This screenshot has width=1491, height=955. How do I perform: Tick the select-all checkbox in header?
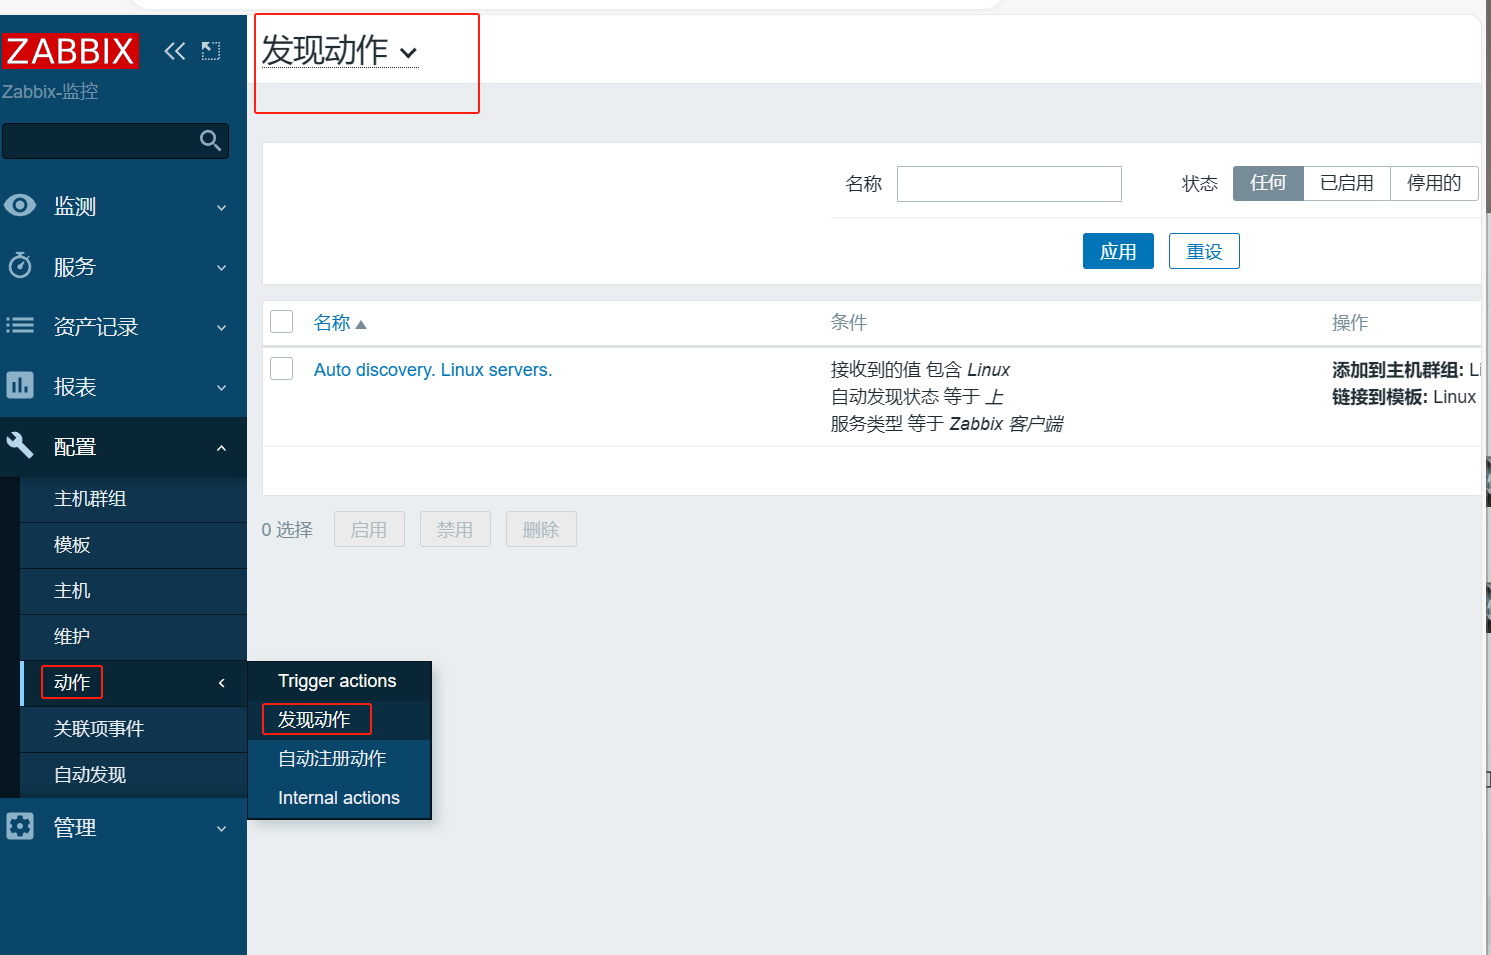click(282, 322)
